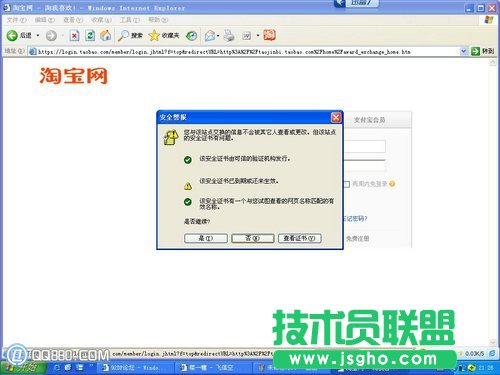Click the second quick launch icon
The image size is (500, 375).
(x=68, y=368)
